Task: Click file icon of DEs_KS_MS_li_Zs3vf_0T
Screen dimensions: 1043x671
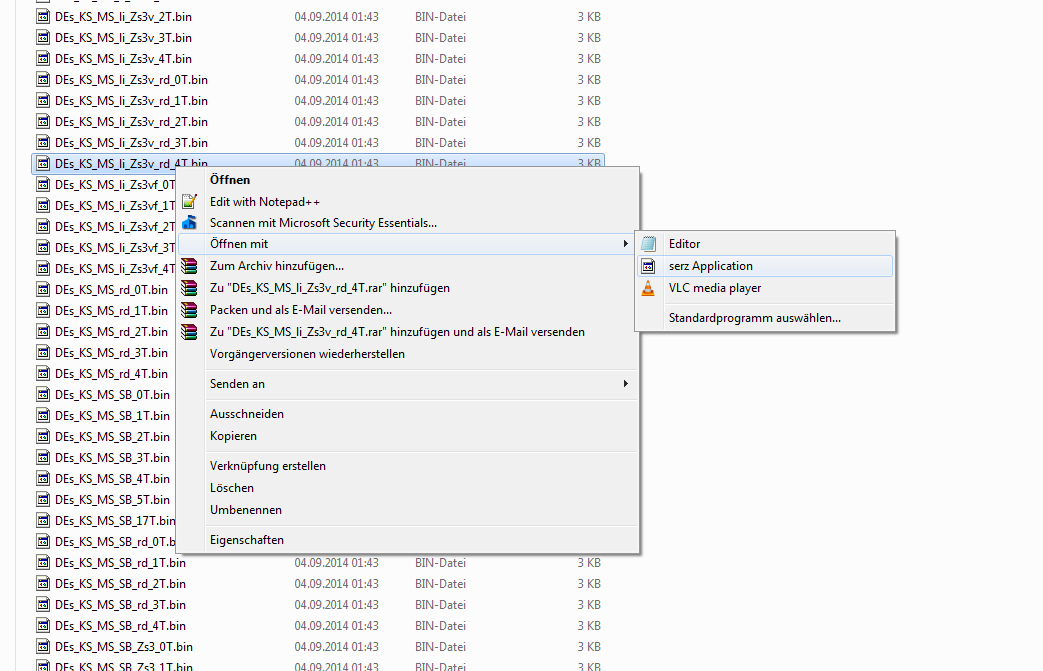Action: click(x=43, y=184)
